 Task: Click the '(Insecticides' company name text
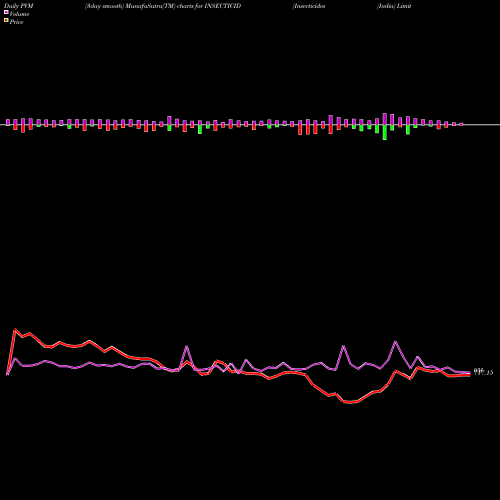(x=309, y=6)
